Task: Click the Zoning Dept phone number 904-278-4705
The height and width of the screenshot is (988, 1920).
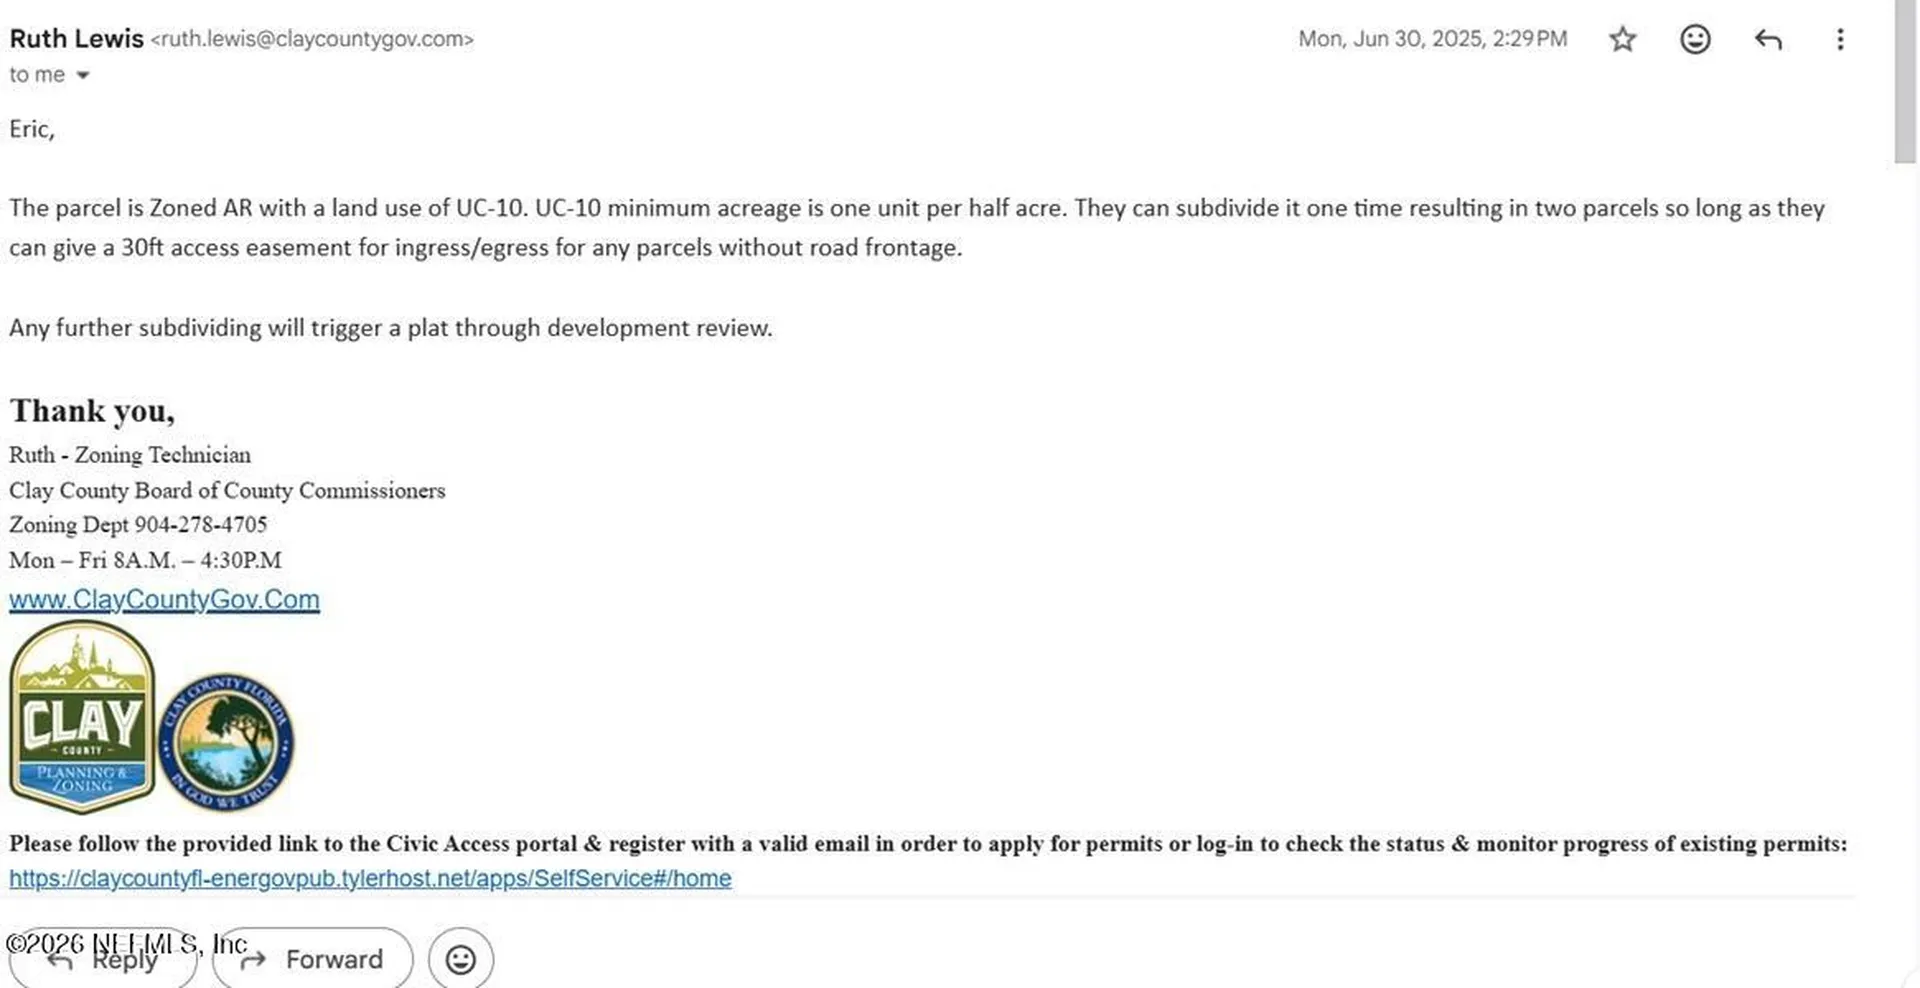Action: [201, 524]
